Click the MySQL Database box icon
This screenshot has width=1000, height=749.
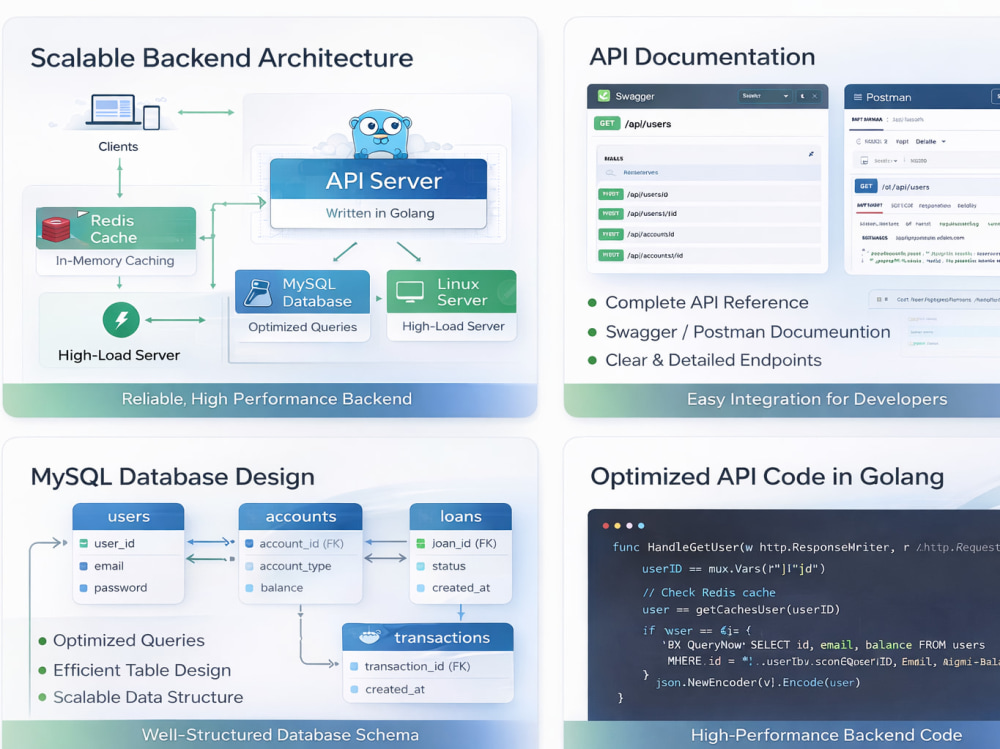(258, 292)
